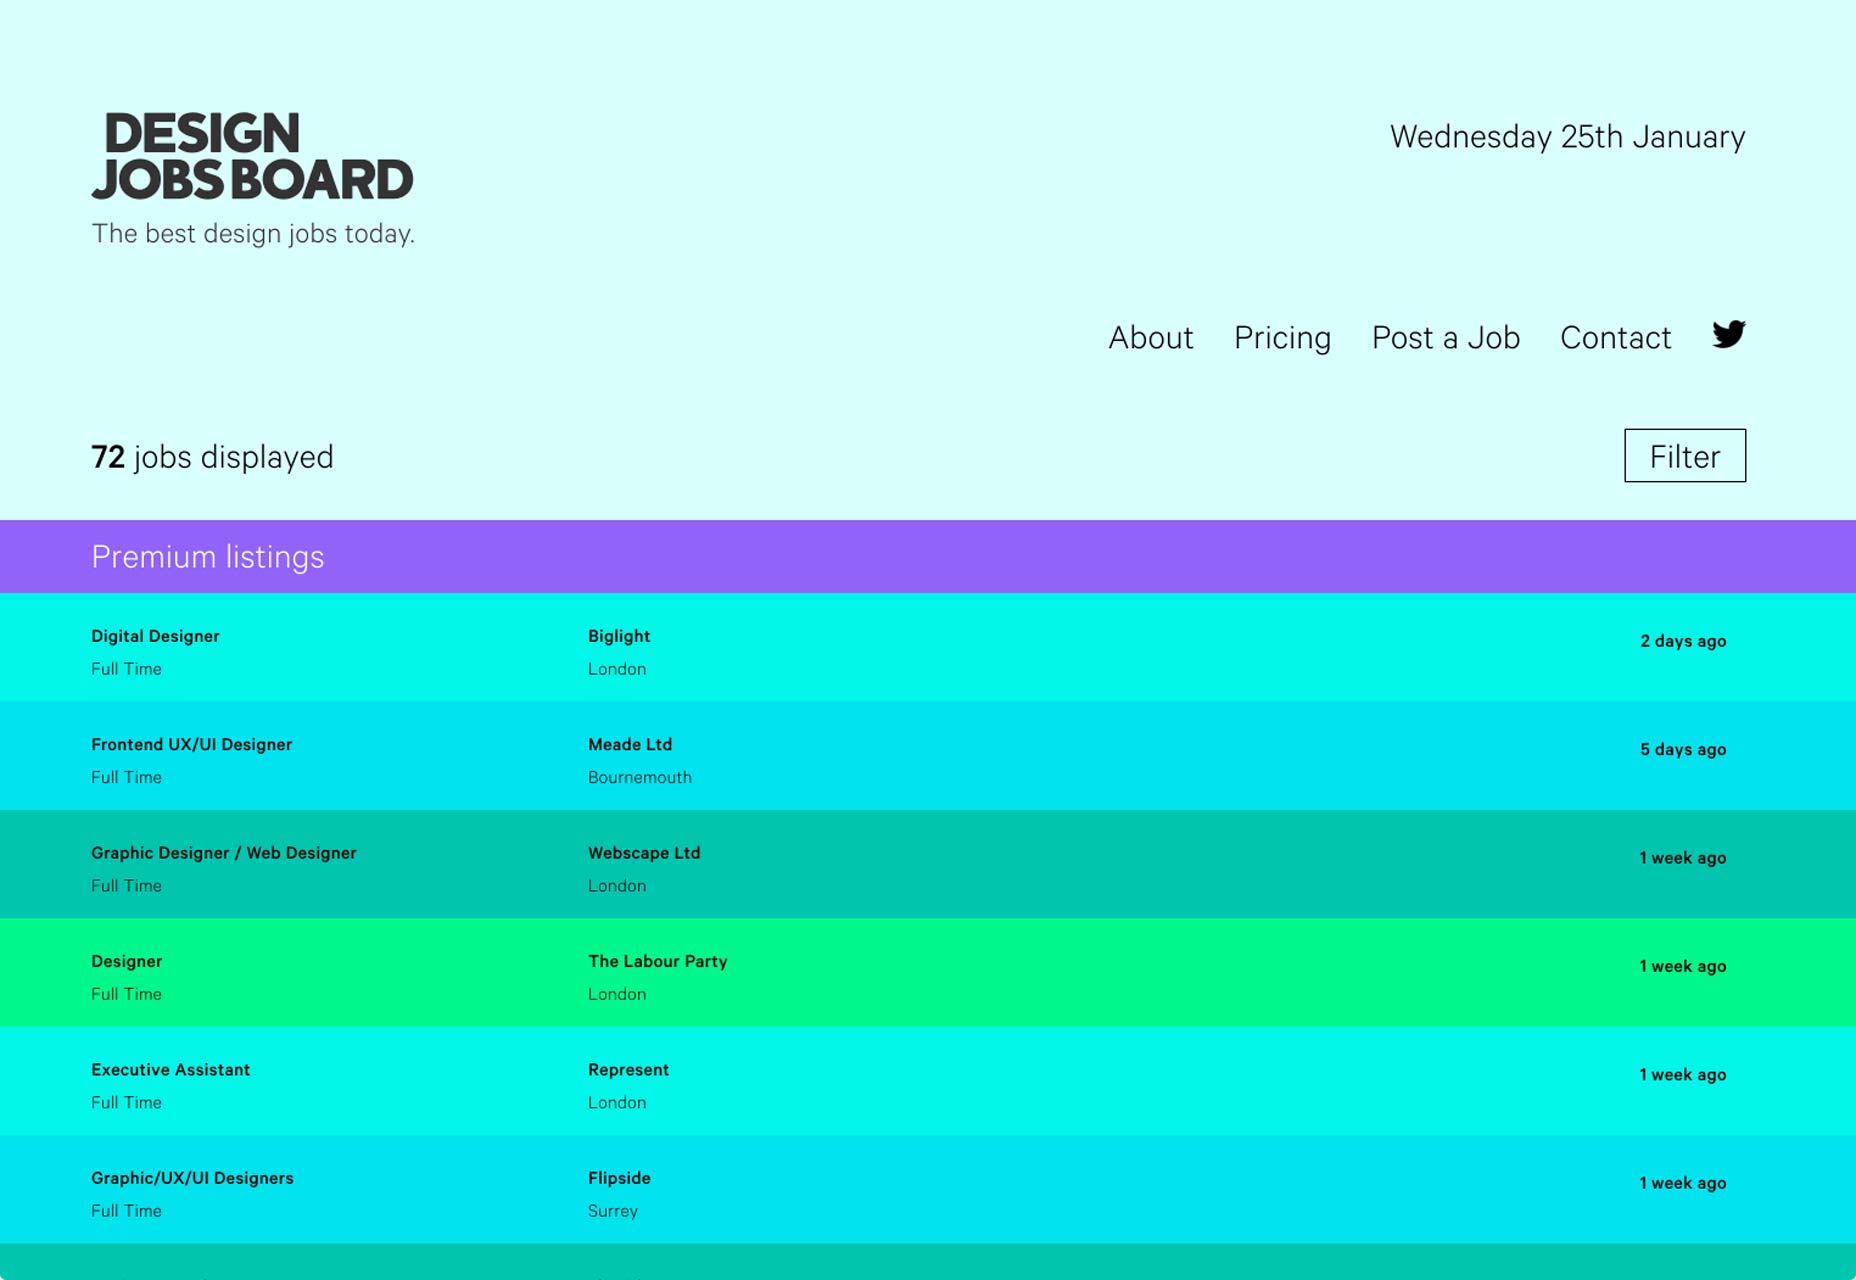Viewport: 1856px width, 1280px height.
Task: Click 'The best design jobs today.' tagline
Action: (253, 234)
